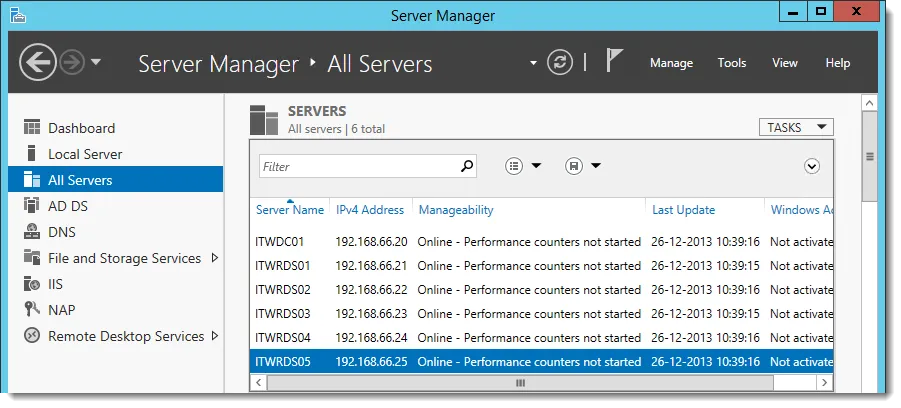Click the Refresh icon in header
901x408 pixels.
pyautogui.click(x=560, y=62)
